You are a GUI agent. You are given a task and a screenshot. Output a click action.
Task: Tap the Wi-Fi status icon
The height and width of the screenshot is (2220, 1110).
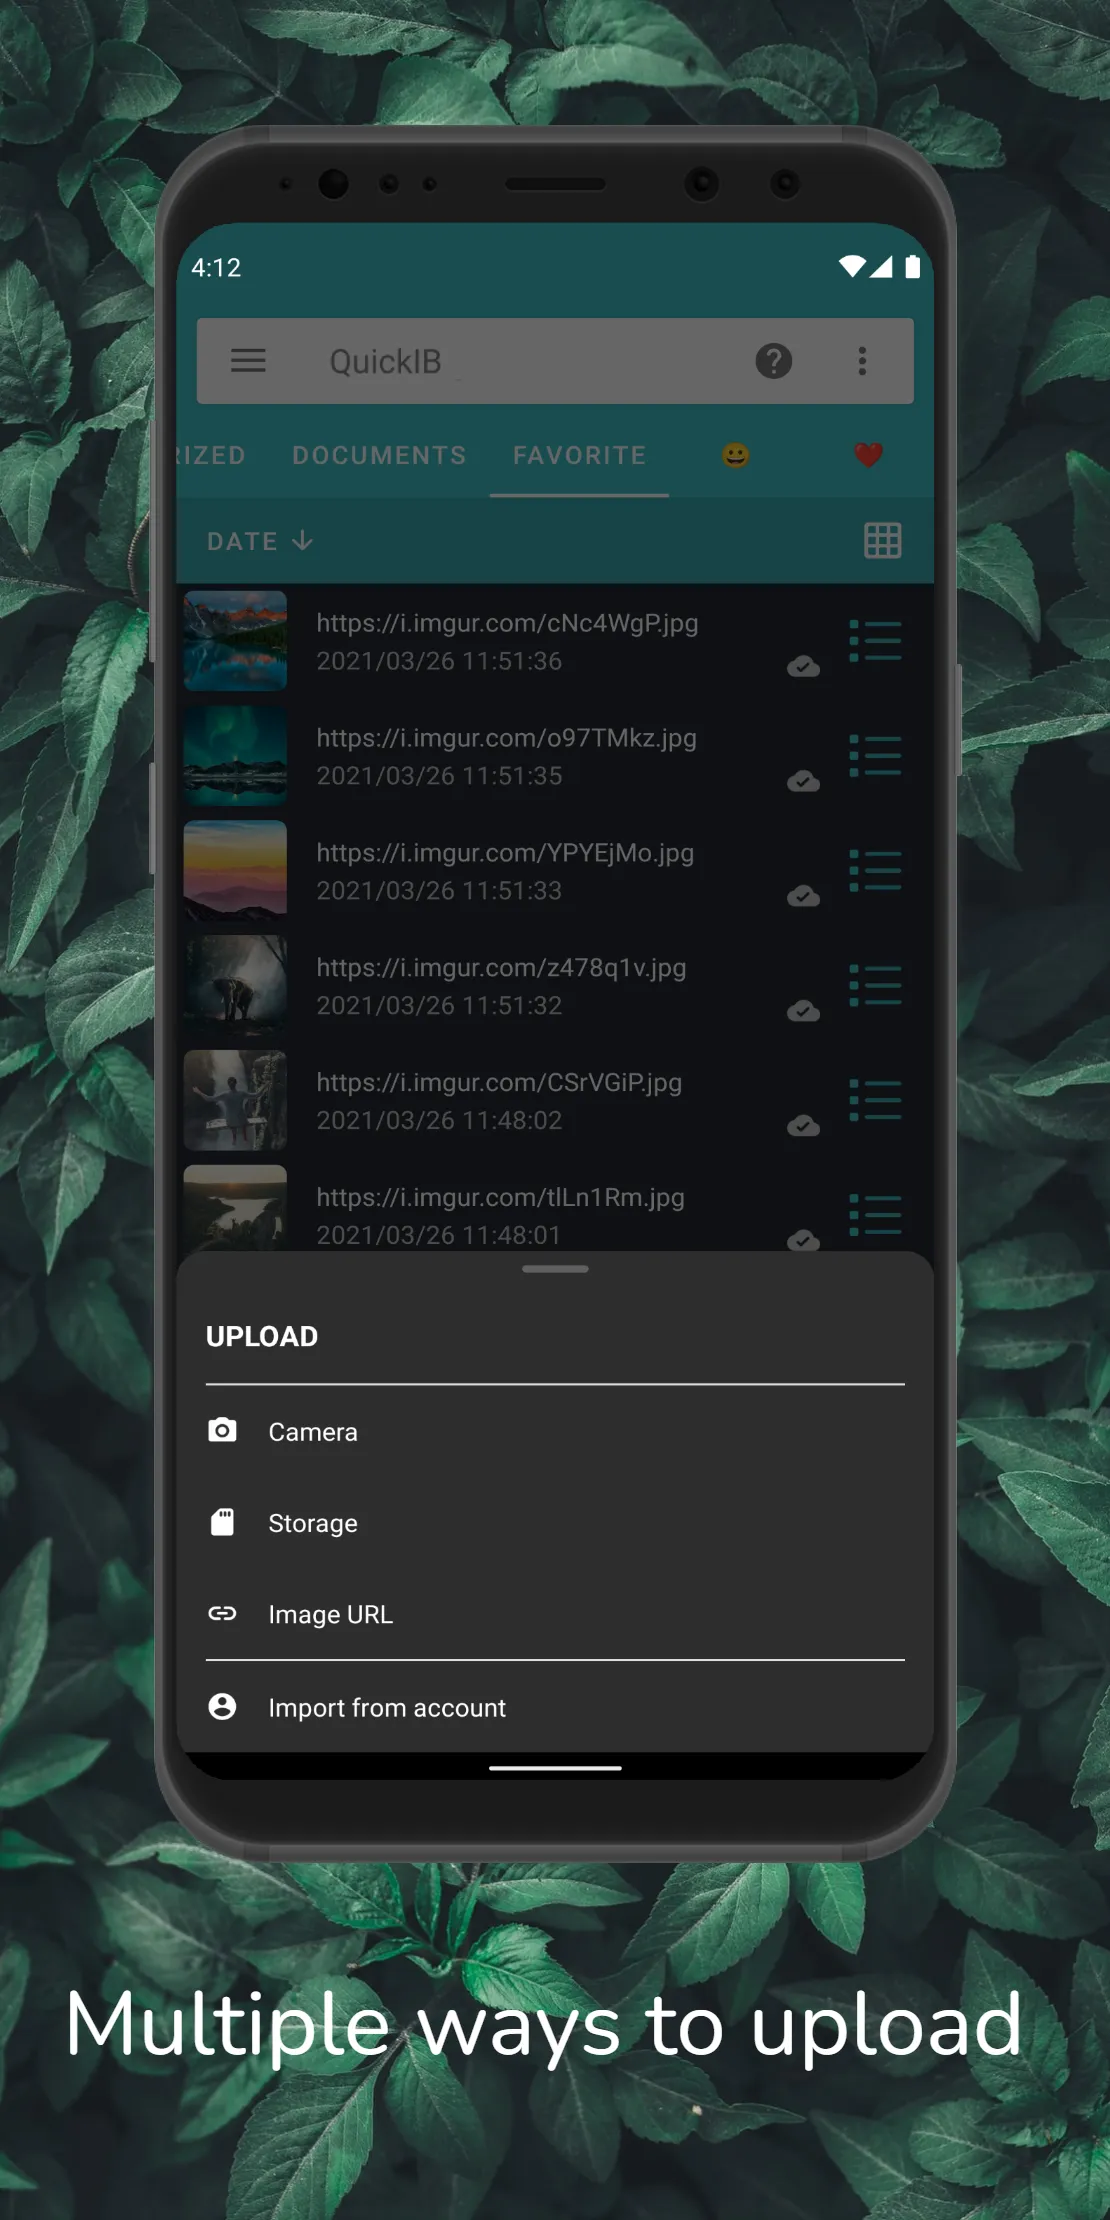click(x=852, y=266)
